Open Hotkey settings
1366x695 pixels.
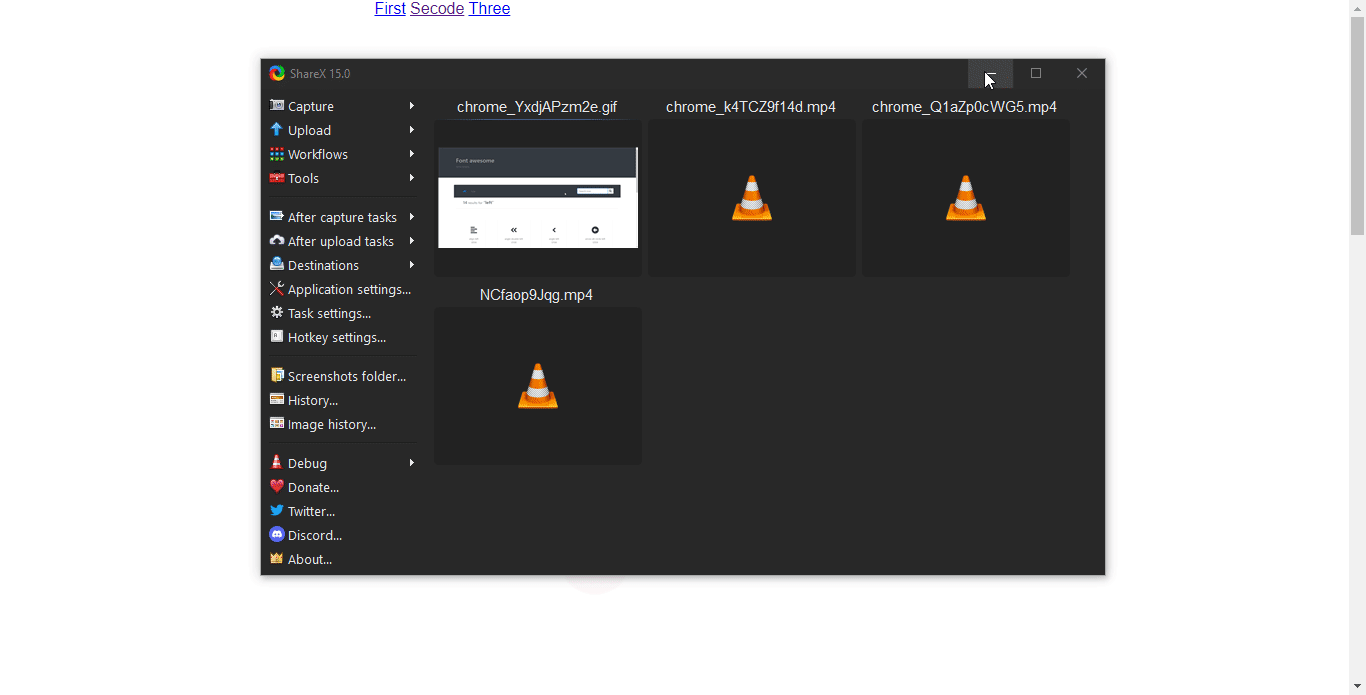pyautogui.click(x=342, y=337)
